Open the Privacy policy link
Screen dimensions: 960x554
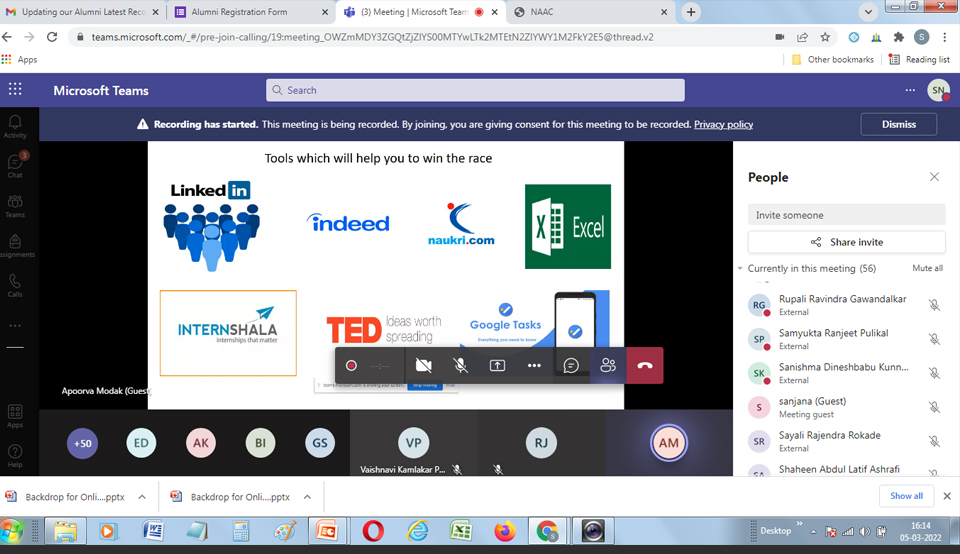click(723, 124)
